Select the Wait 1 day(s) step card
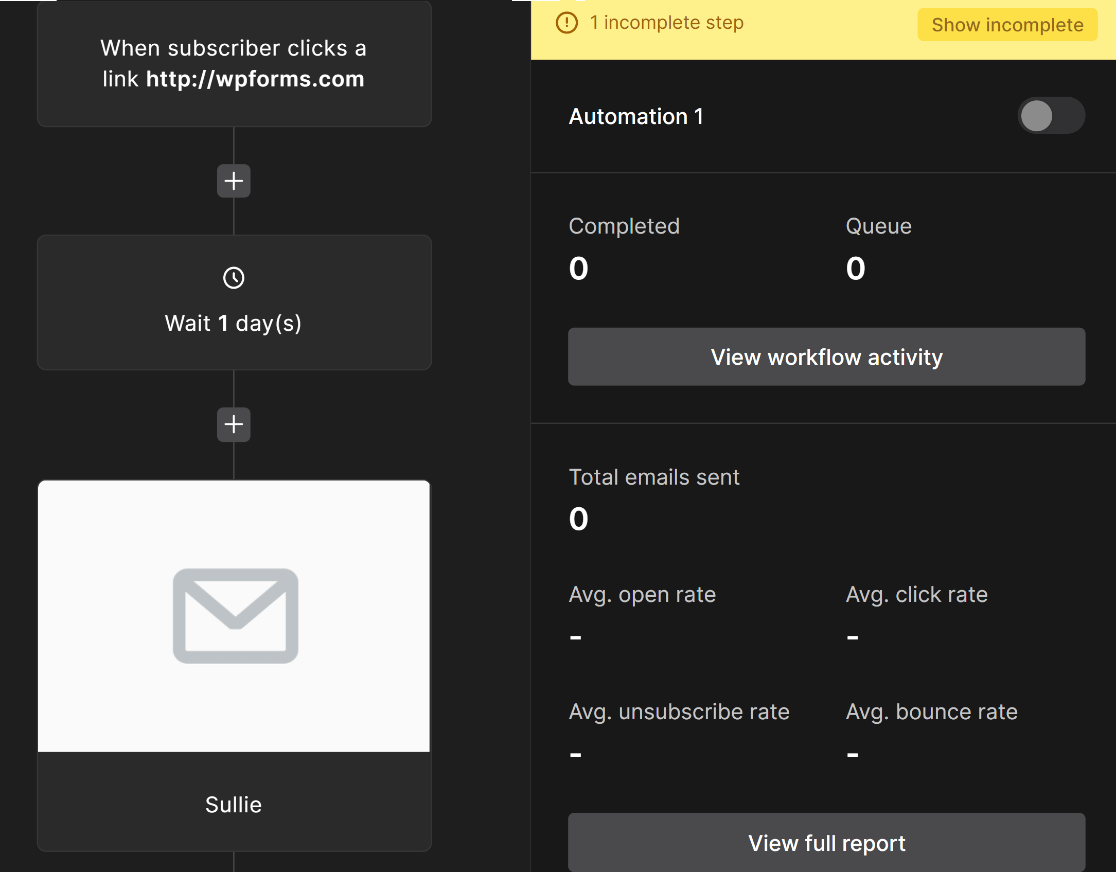 (x=234, y=303)
